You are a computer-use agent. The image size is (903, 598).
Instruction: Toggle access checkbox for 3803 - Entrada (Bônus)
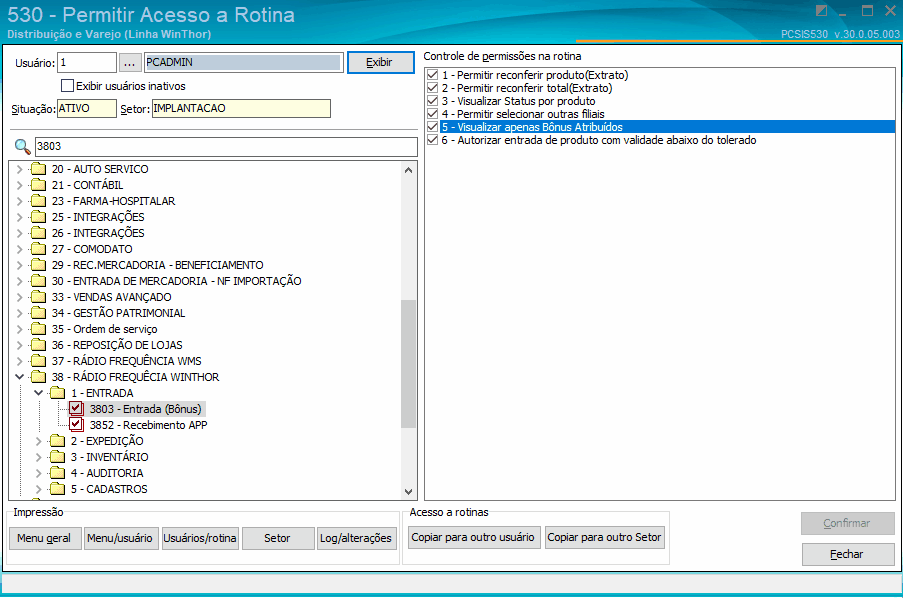tap(77, 408)
